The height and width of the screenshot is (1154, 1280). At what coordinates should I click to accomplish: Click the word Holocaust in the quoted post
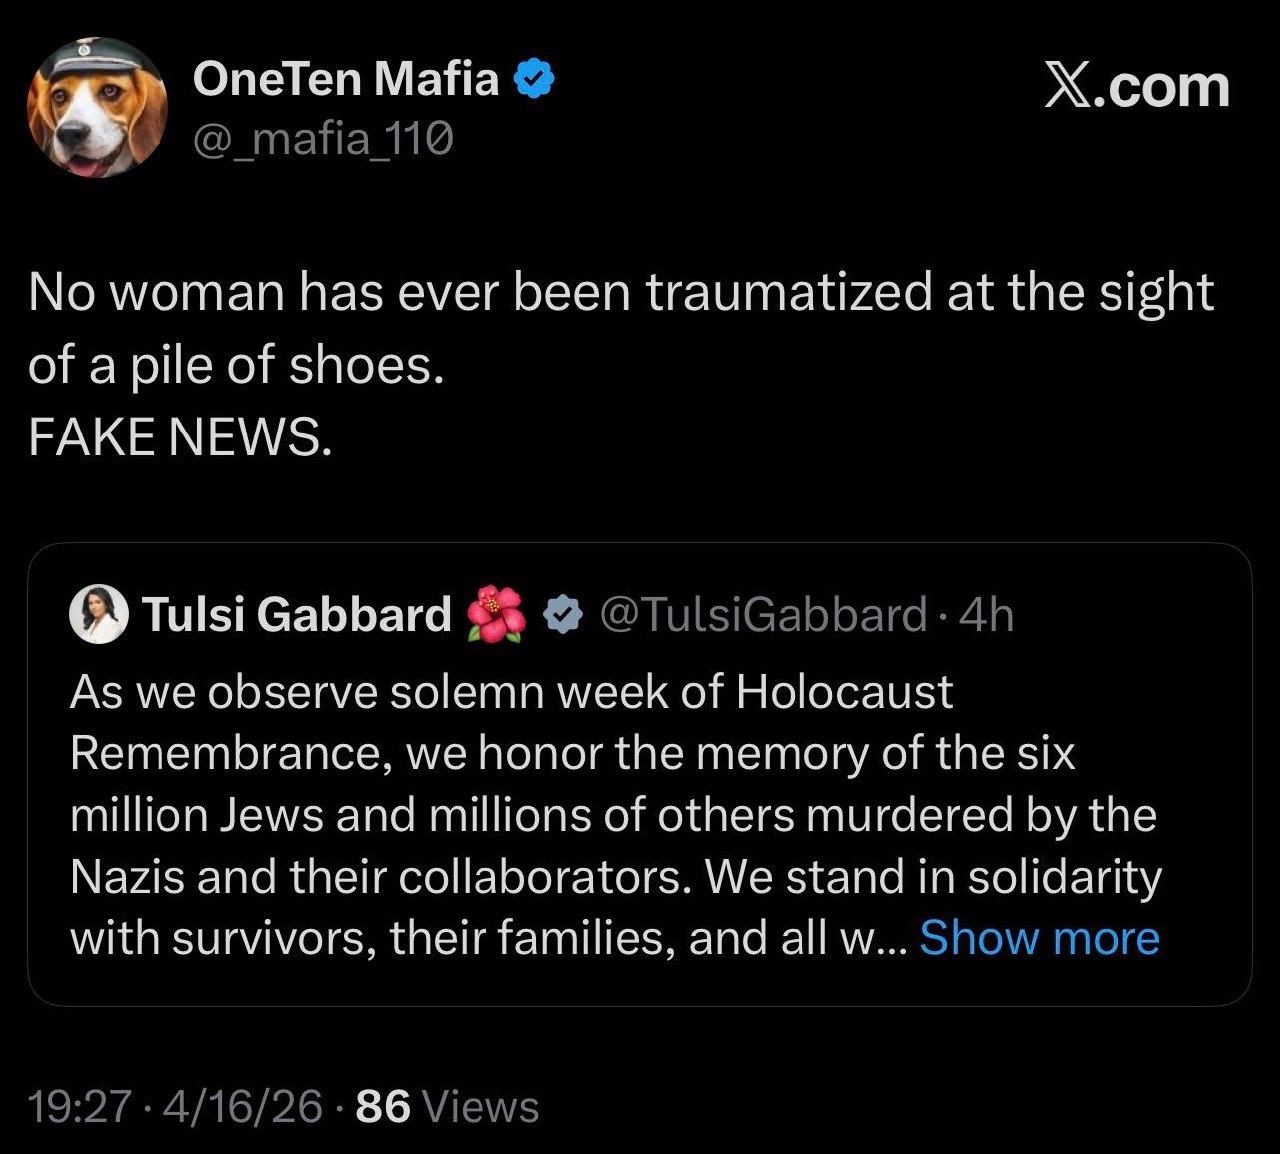(x=844, y=692)
